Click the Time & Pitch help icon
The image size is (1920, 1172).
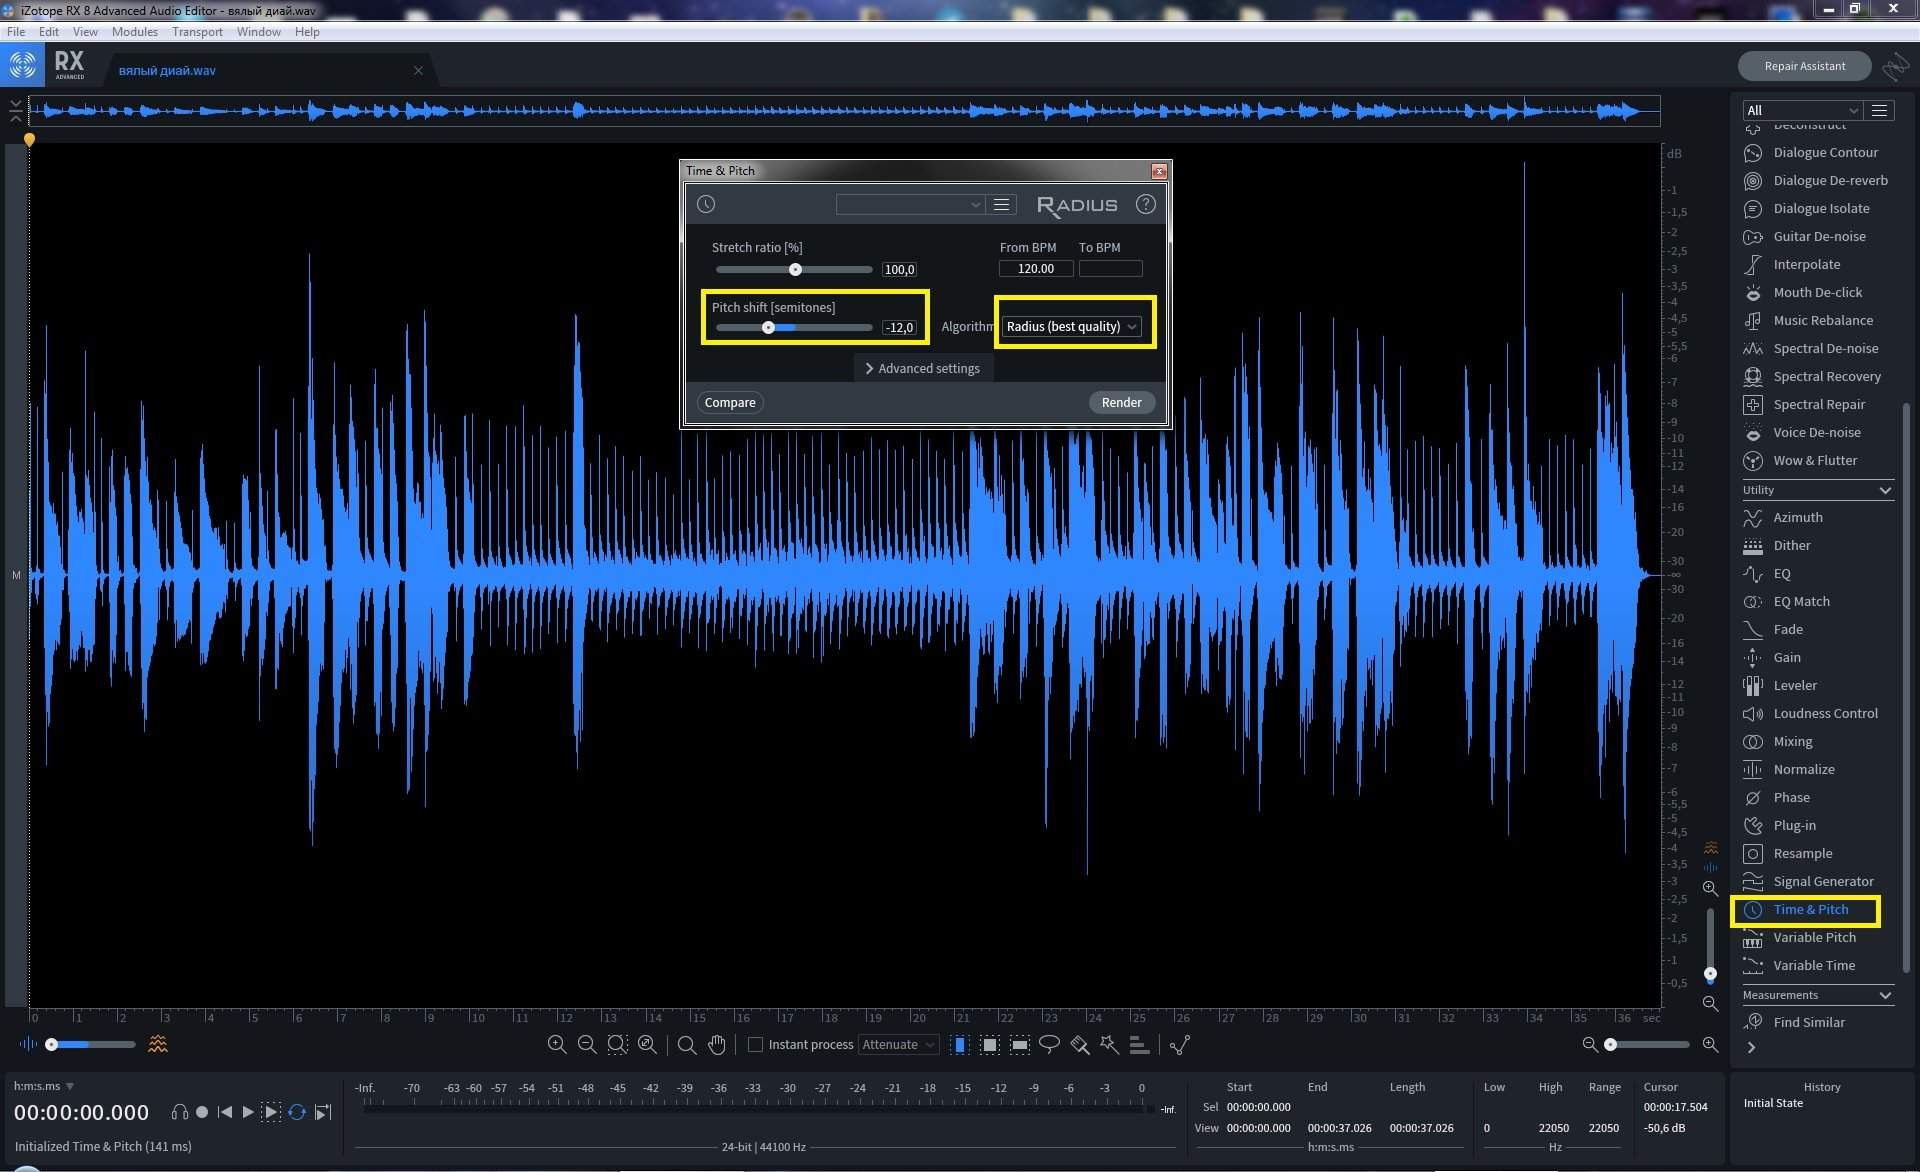[1145, 204]
